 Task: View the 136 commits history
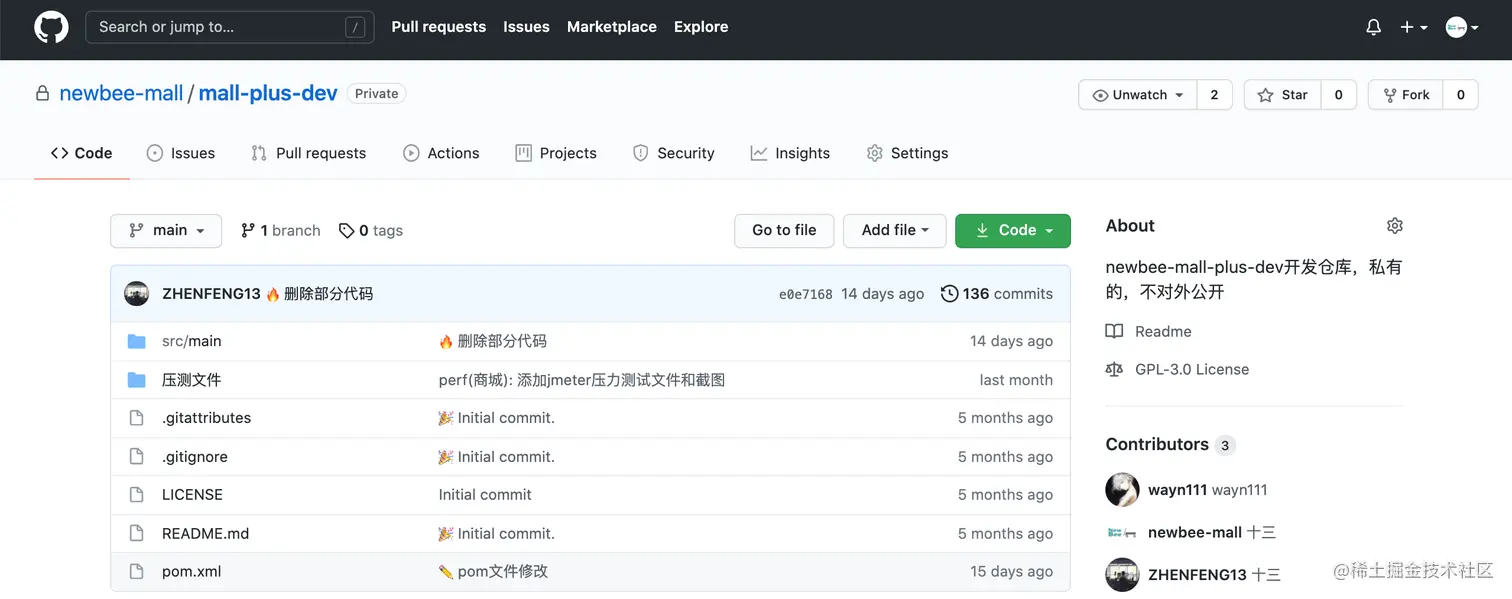[x=997, y=294]
